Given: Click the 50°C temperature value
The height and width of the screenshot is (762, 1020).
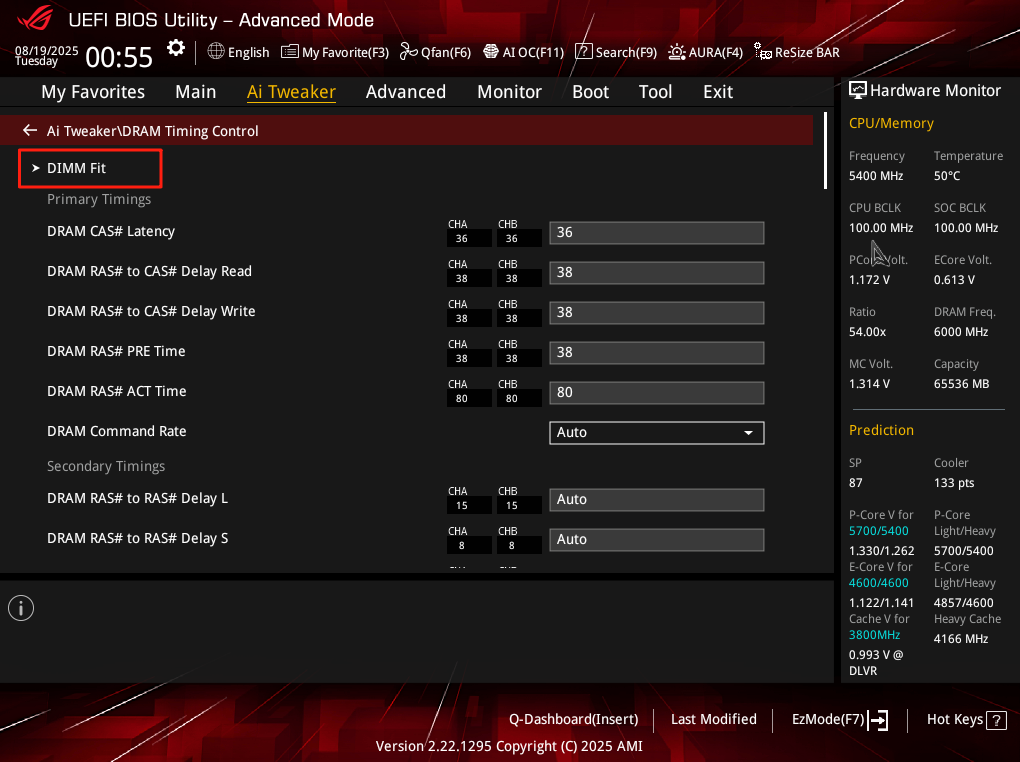Looking at the screenshot, I should click(x=946, y=176).
